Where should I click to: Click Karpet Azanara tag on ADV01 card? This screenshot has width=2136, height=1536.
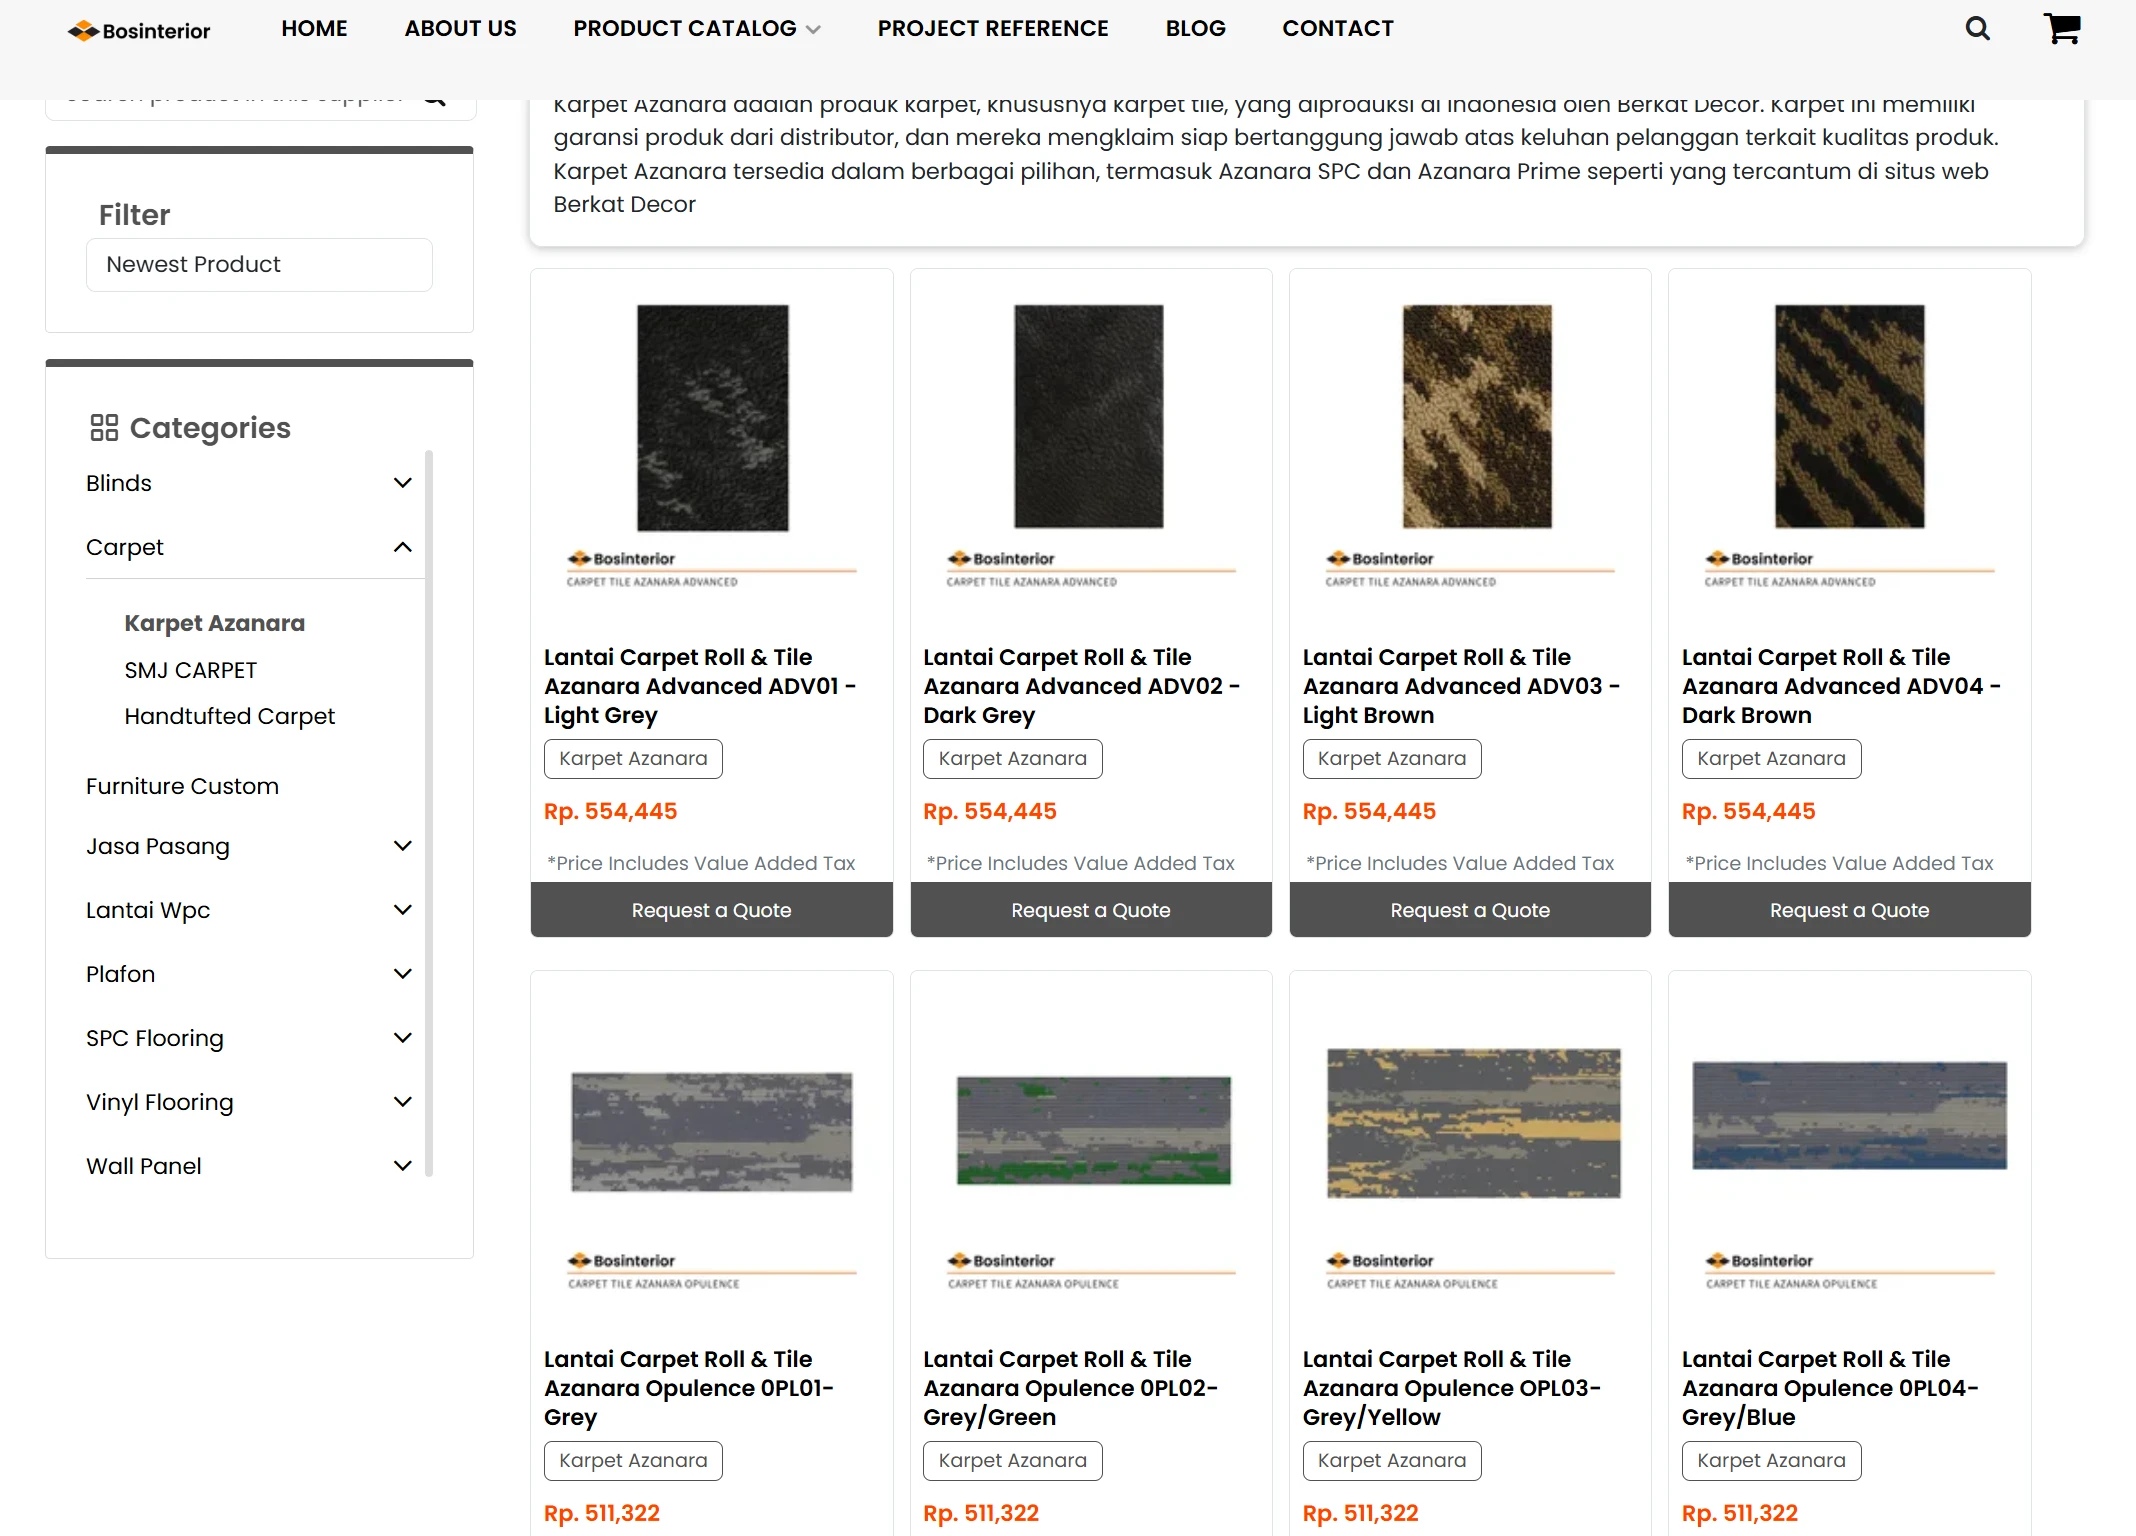pos(633,759)
